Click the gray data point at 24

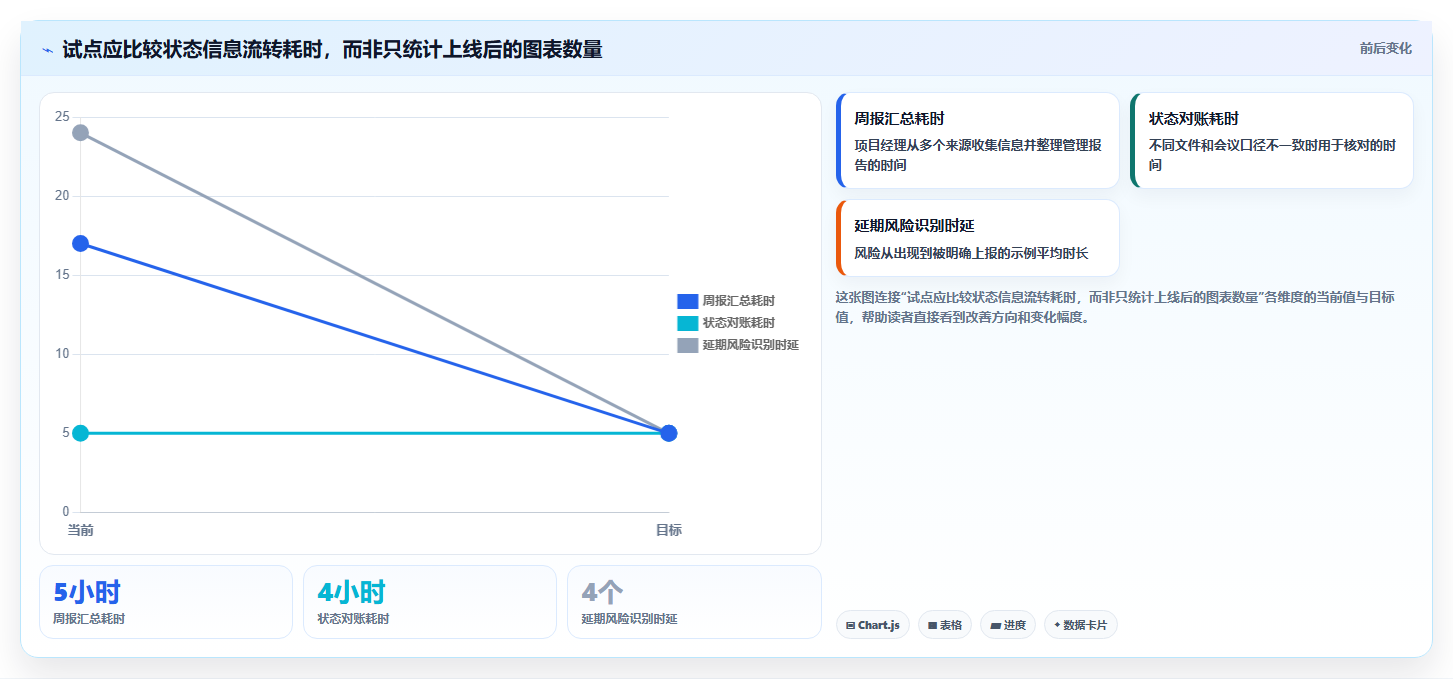click(x=80, y=133)
